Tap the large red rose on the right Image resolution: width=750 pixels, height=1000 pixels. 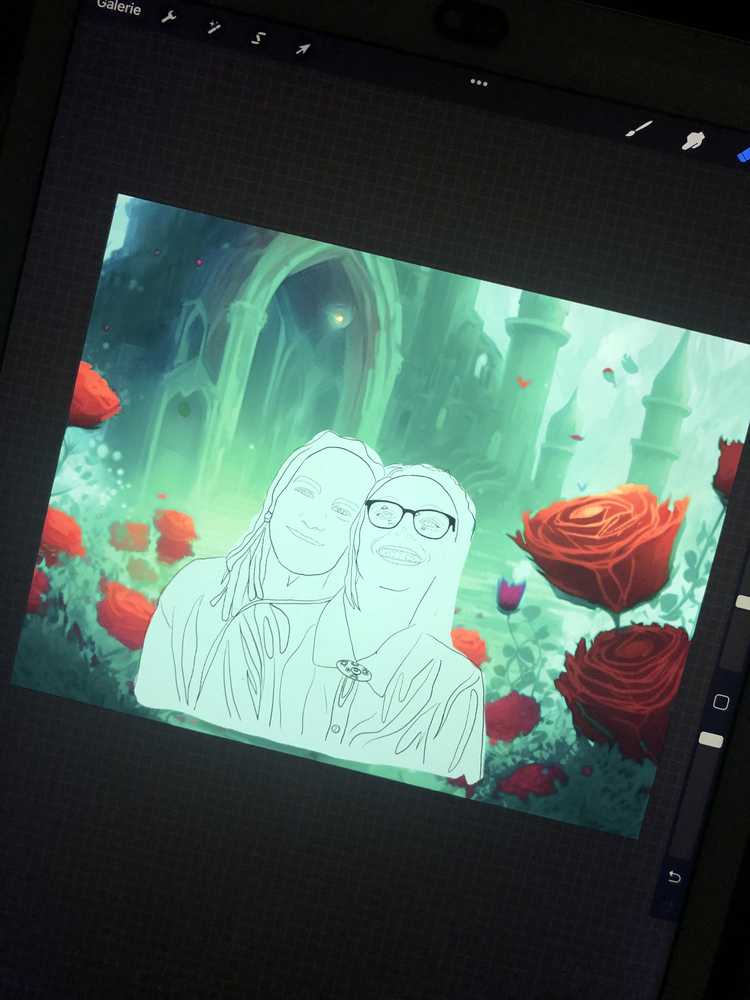click(603, 545)
